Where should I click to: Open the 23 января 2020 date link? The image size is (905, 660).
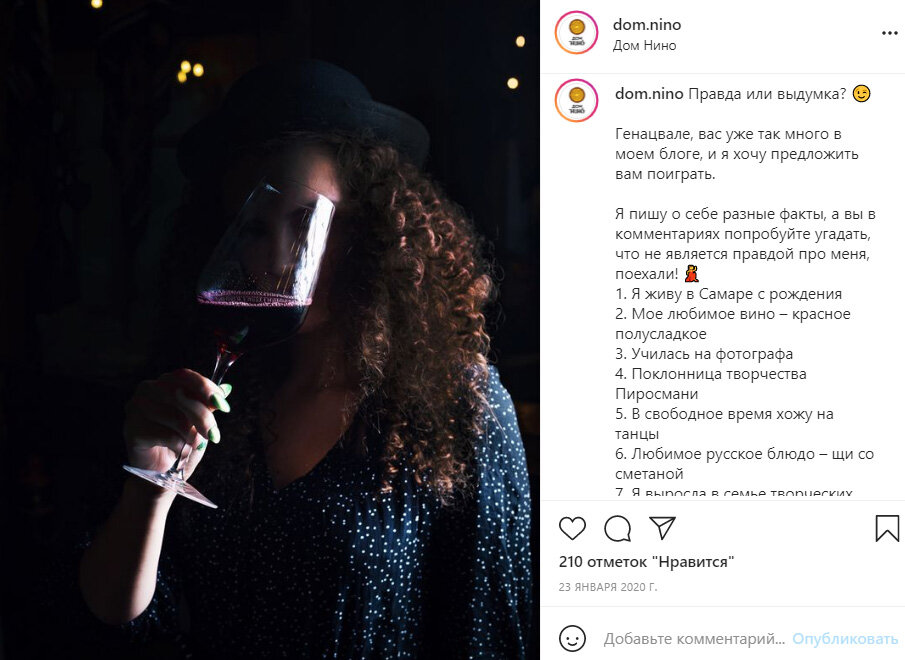pyautogui.click(x=608, y=587)
